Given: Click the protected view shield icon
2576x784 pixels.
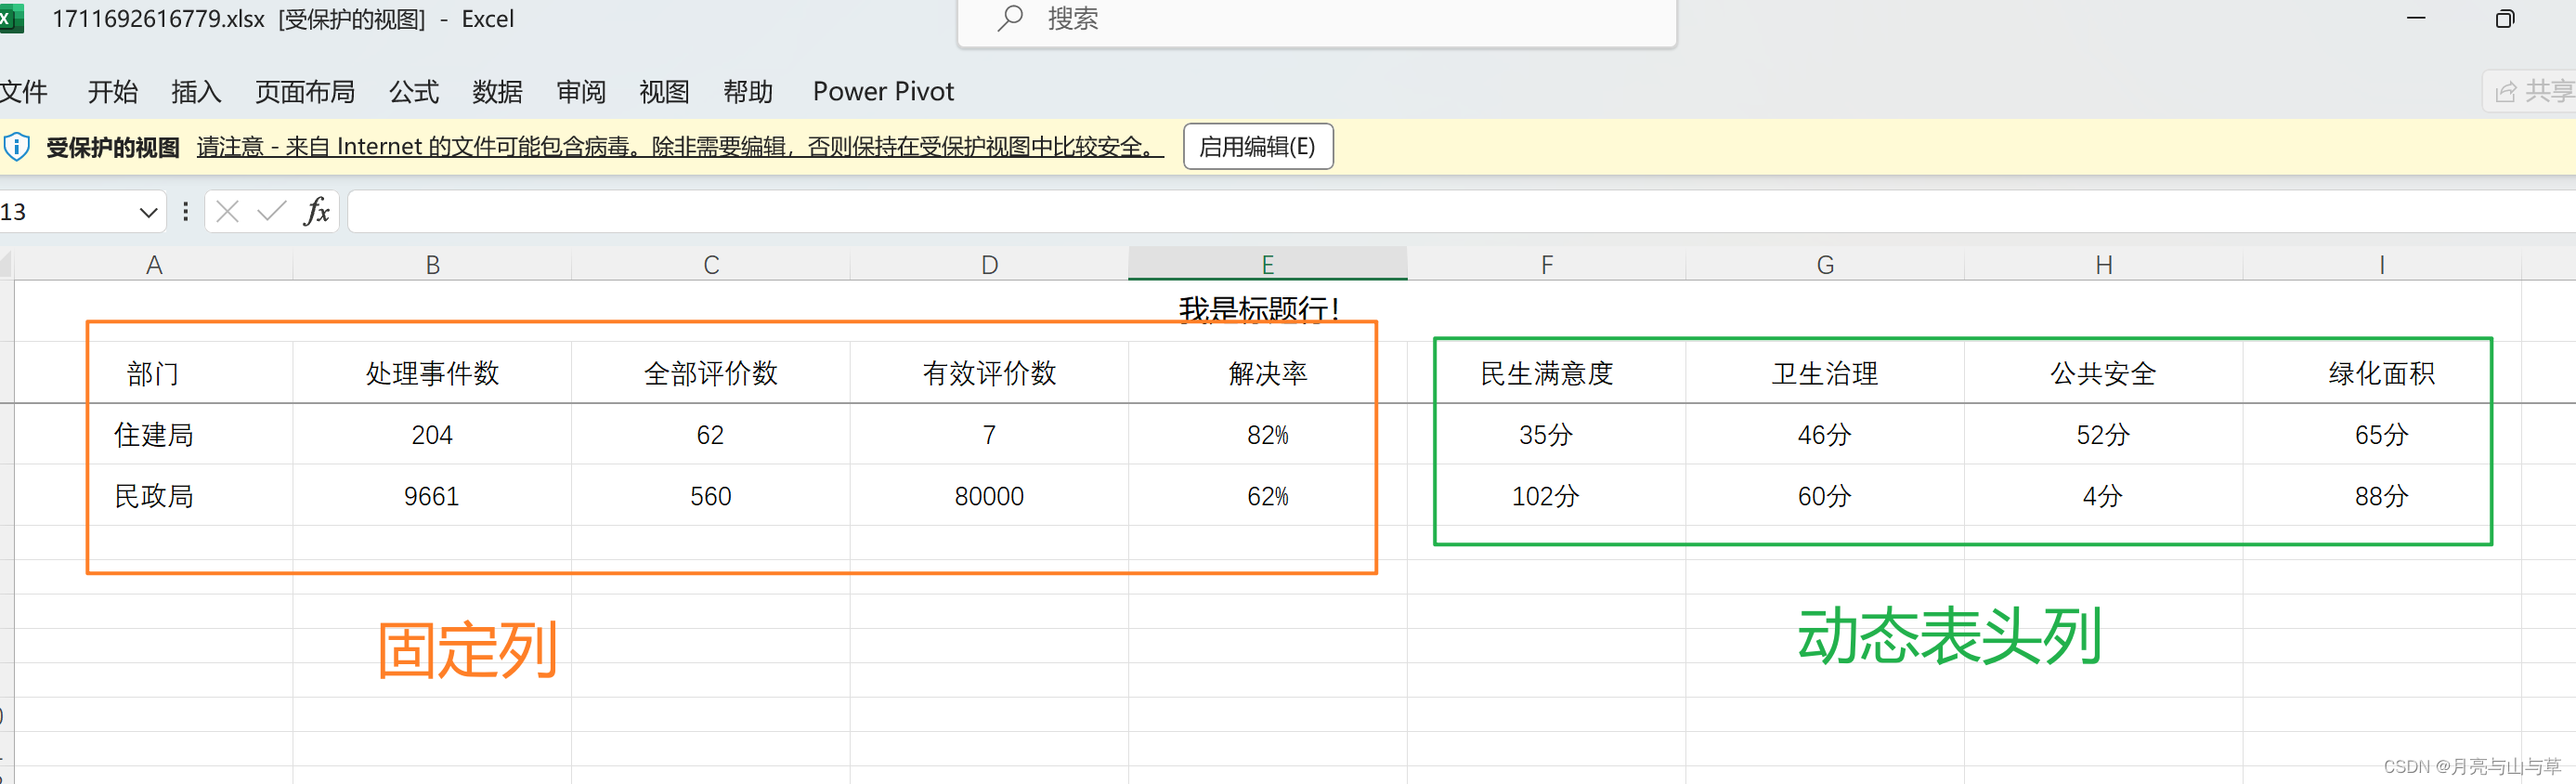Looking at the screenshot, I should click(x=16, y=147).
